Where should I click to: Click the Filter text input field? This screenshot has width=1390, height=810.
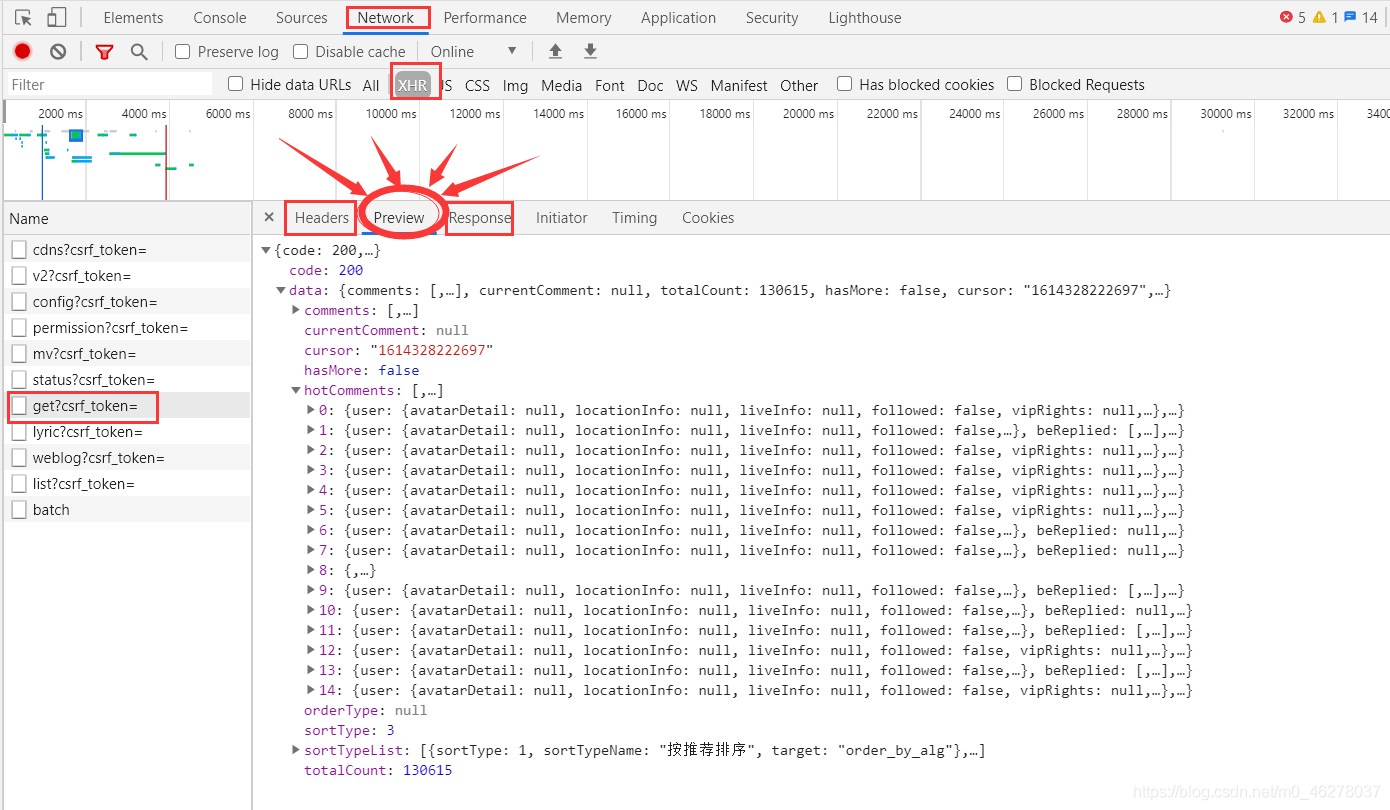pos(109,84)
